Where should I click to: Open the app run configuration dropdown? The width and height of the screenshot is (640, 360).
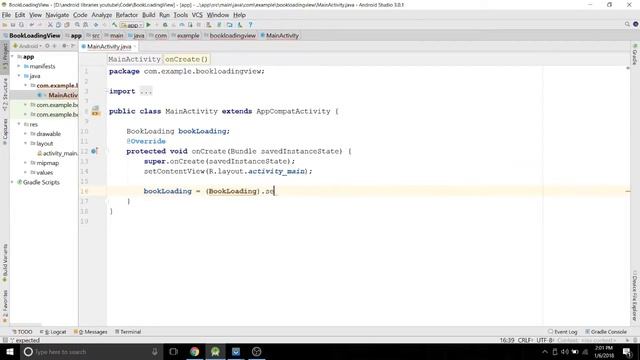pyautogui.click(x=131, y=25)
